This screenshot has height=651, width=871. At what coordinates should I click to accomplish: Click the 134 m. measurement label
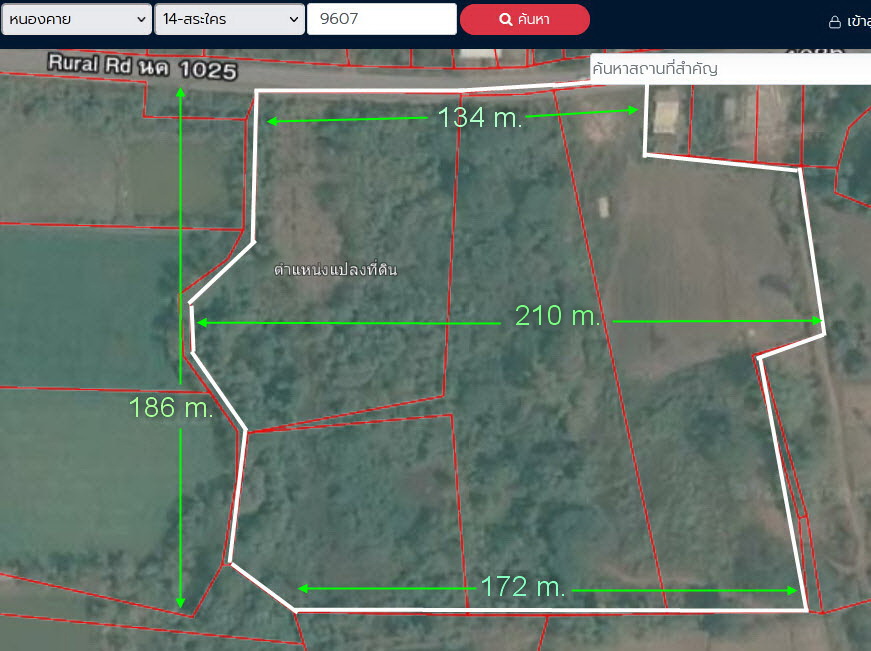(480, 118)
